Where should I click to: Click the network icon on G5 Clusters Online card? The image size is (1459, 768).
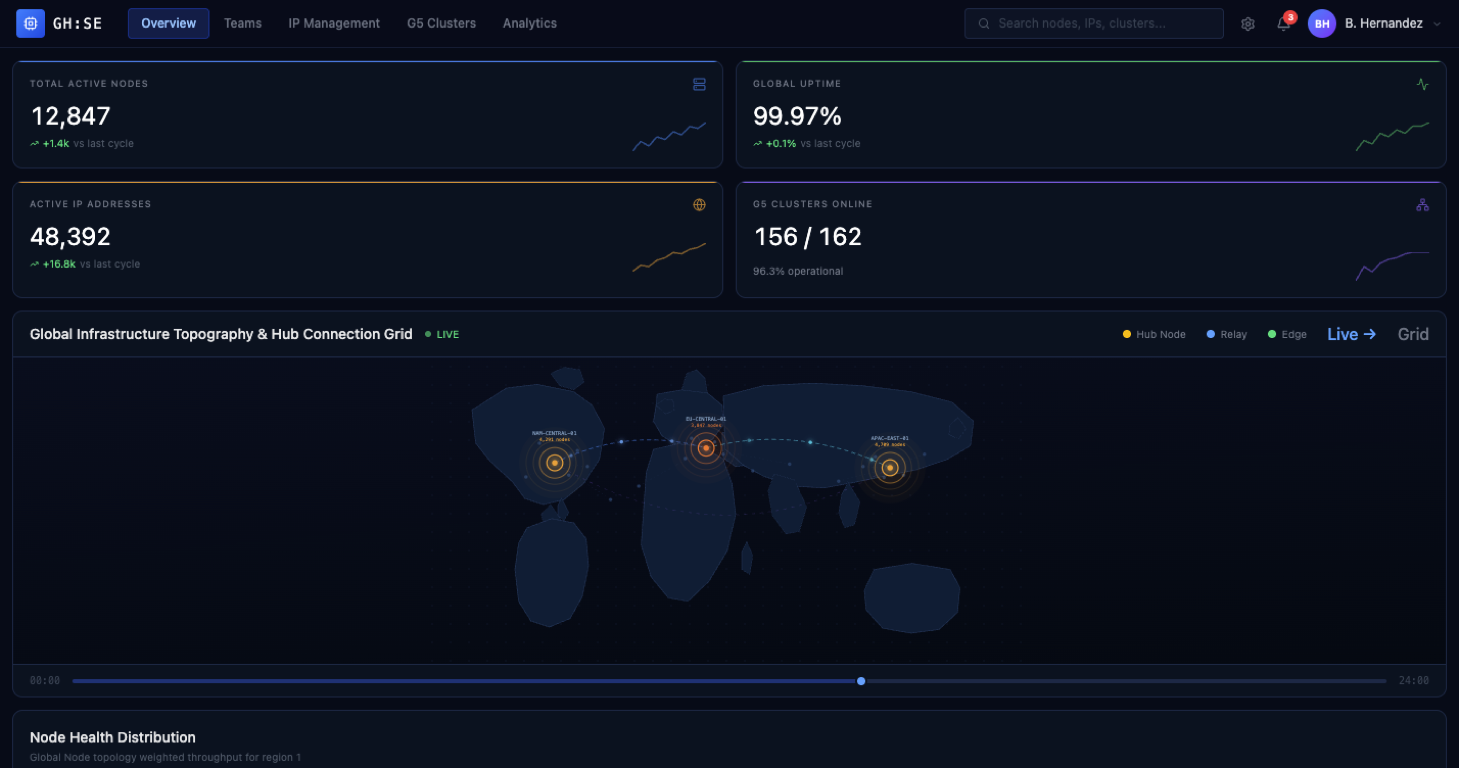(1422, 205)
